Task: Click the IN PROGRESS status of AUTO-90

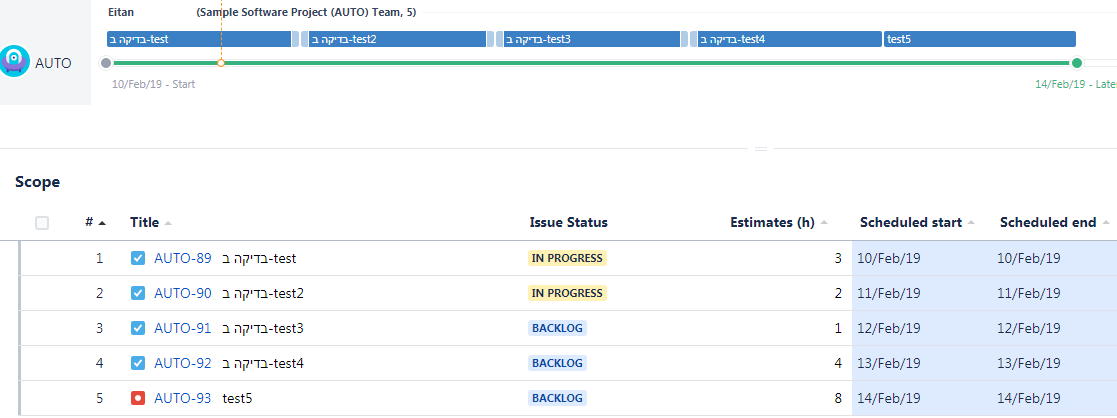Action: click(x=567, y=293)
